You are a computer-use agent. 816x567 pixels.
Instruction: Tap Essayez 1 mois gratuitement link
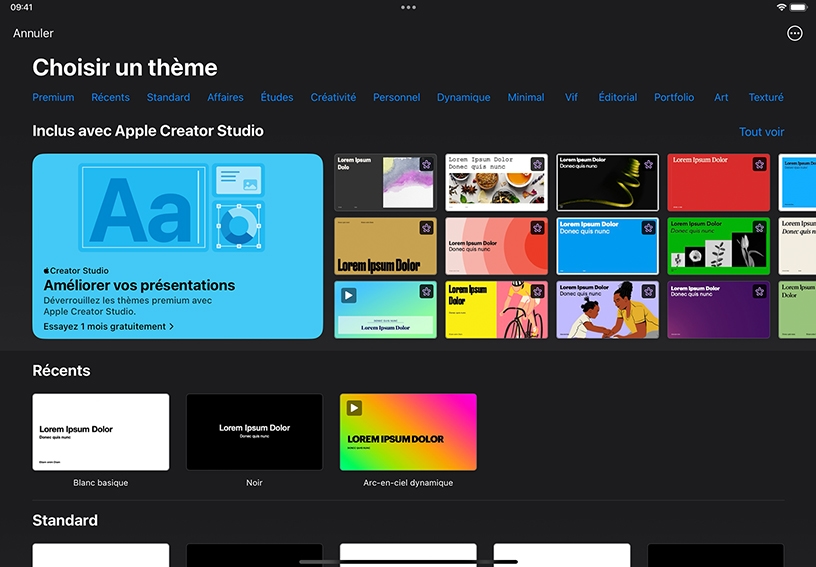point(109,327)
